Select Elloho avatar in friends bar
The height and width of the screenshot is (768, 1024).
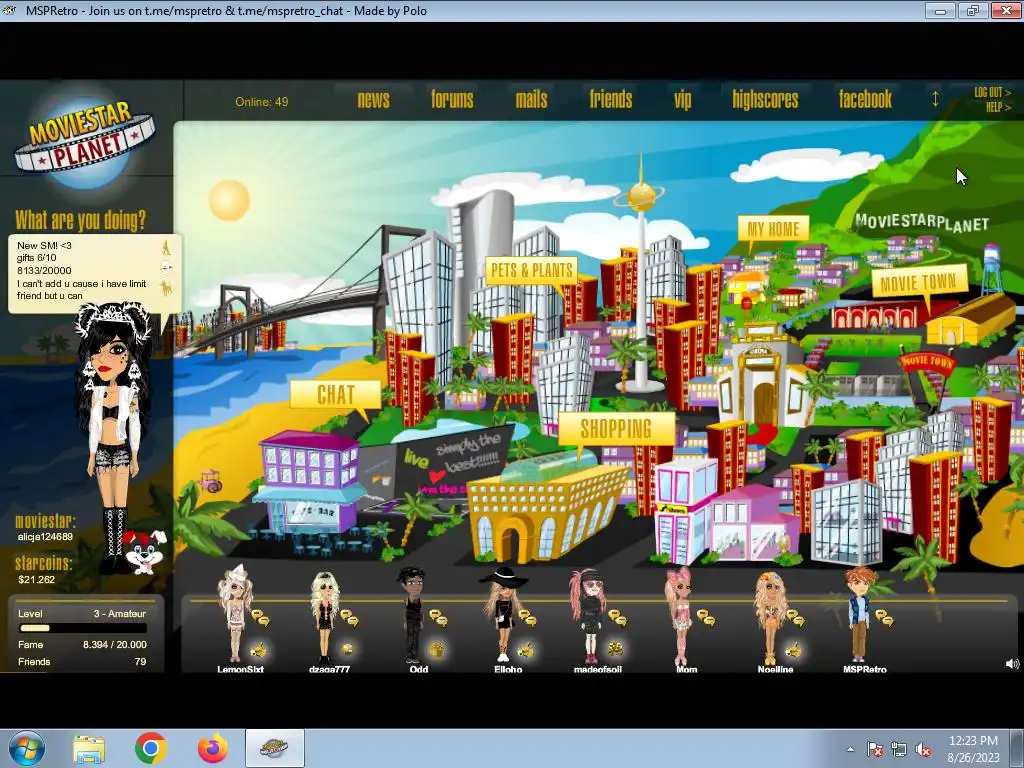[x=503, y=614]
